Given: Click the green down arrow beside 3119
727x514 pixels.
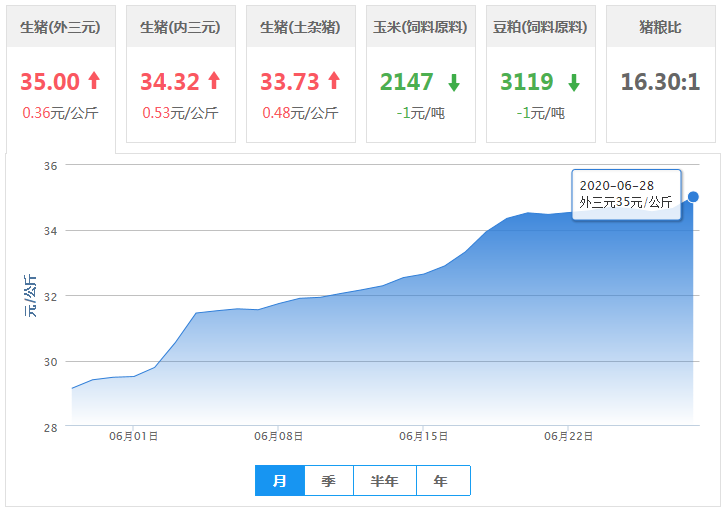Looking at the screenshot, I should click(574, 82).
